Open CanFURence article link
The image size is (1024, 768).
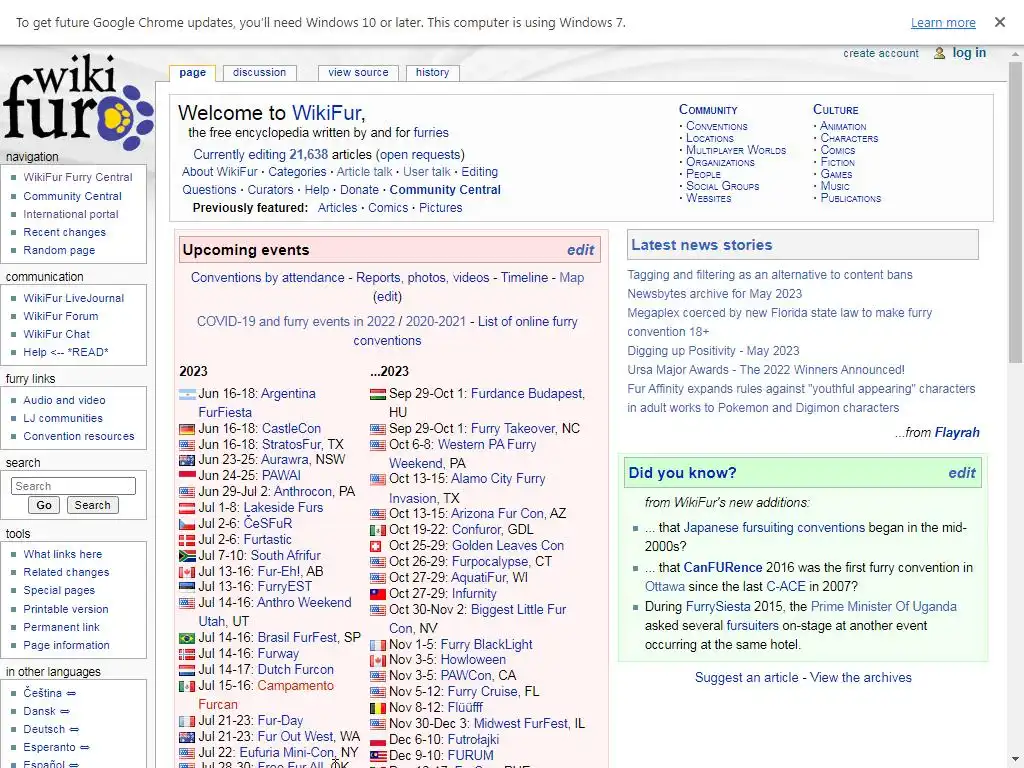tap(722, 568)
